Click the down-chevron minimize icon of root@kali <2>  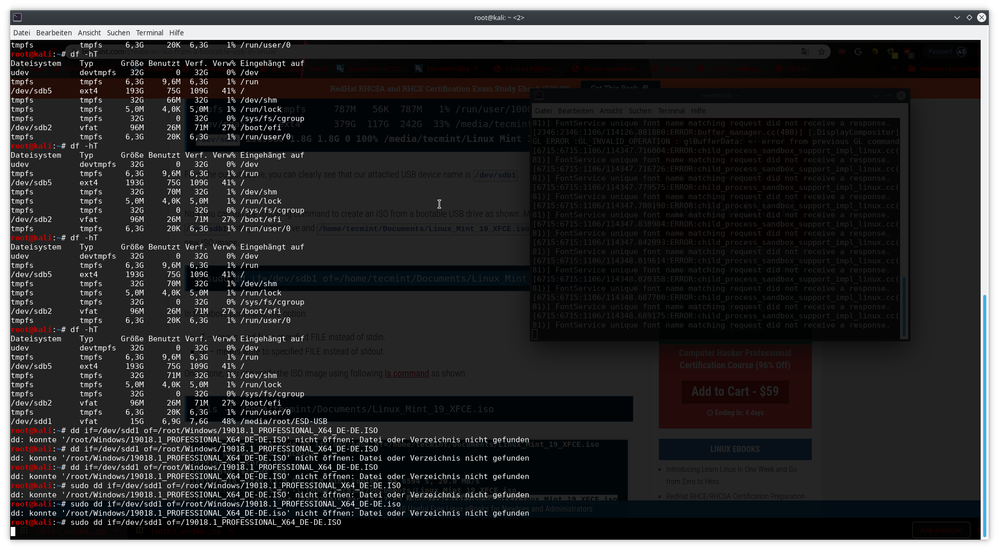coord(956,17)
